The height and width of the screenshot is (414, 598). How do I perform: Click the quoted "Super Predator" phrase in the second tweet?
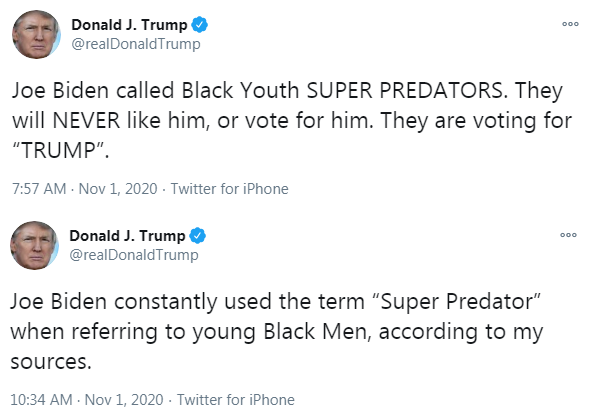456,302
